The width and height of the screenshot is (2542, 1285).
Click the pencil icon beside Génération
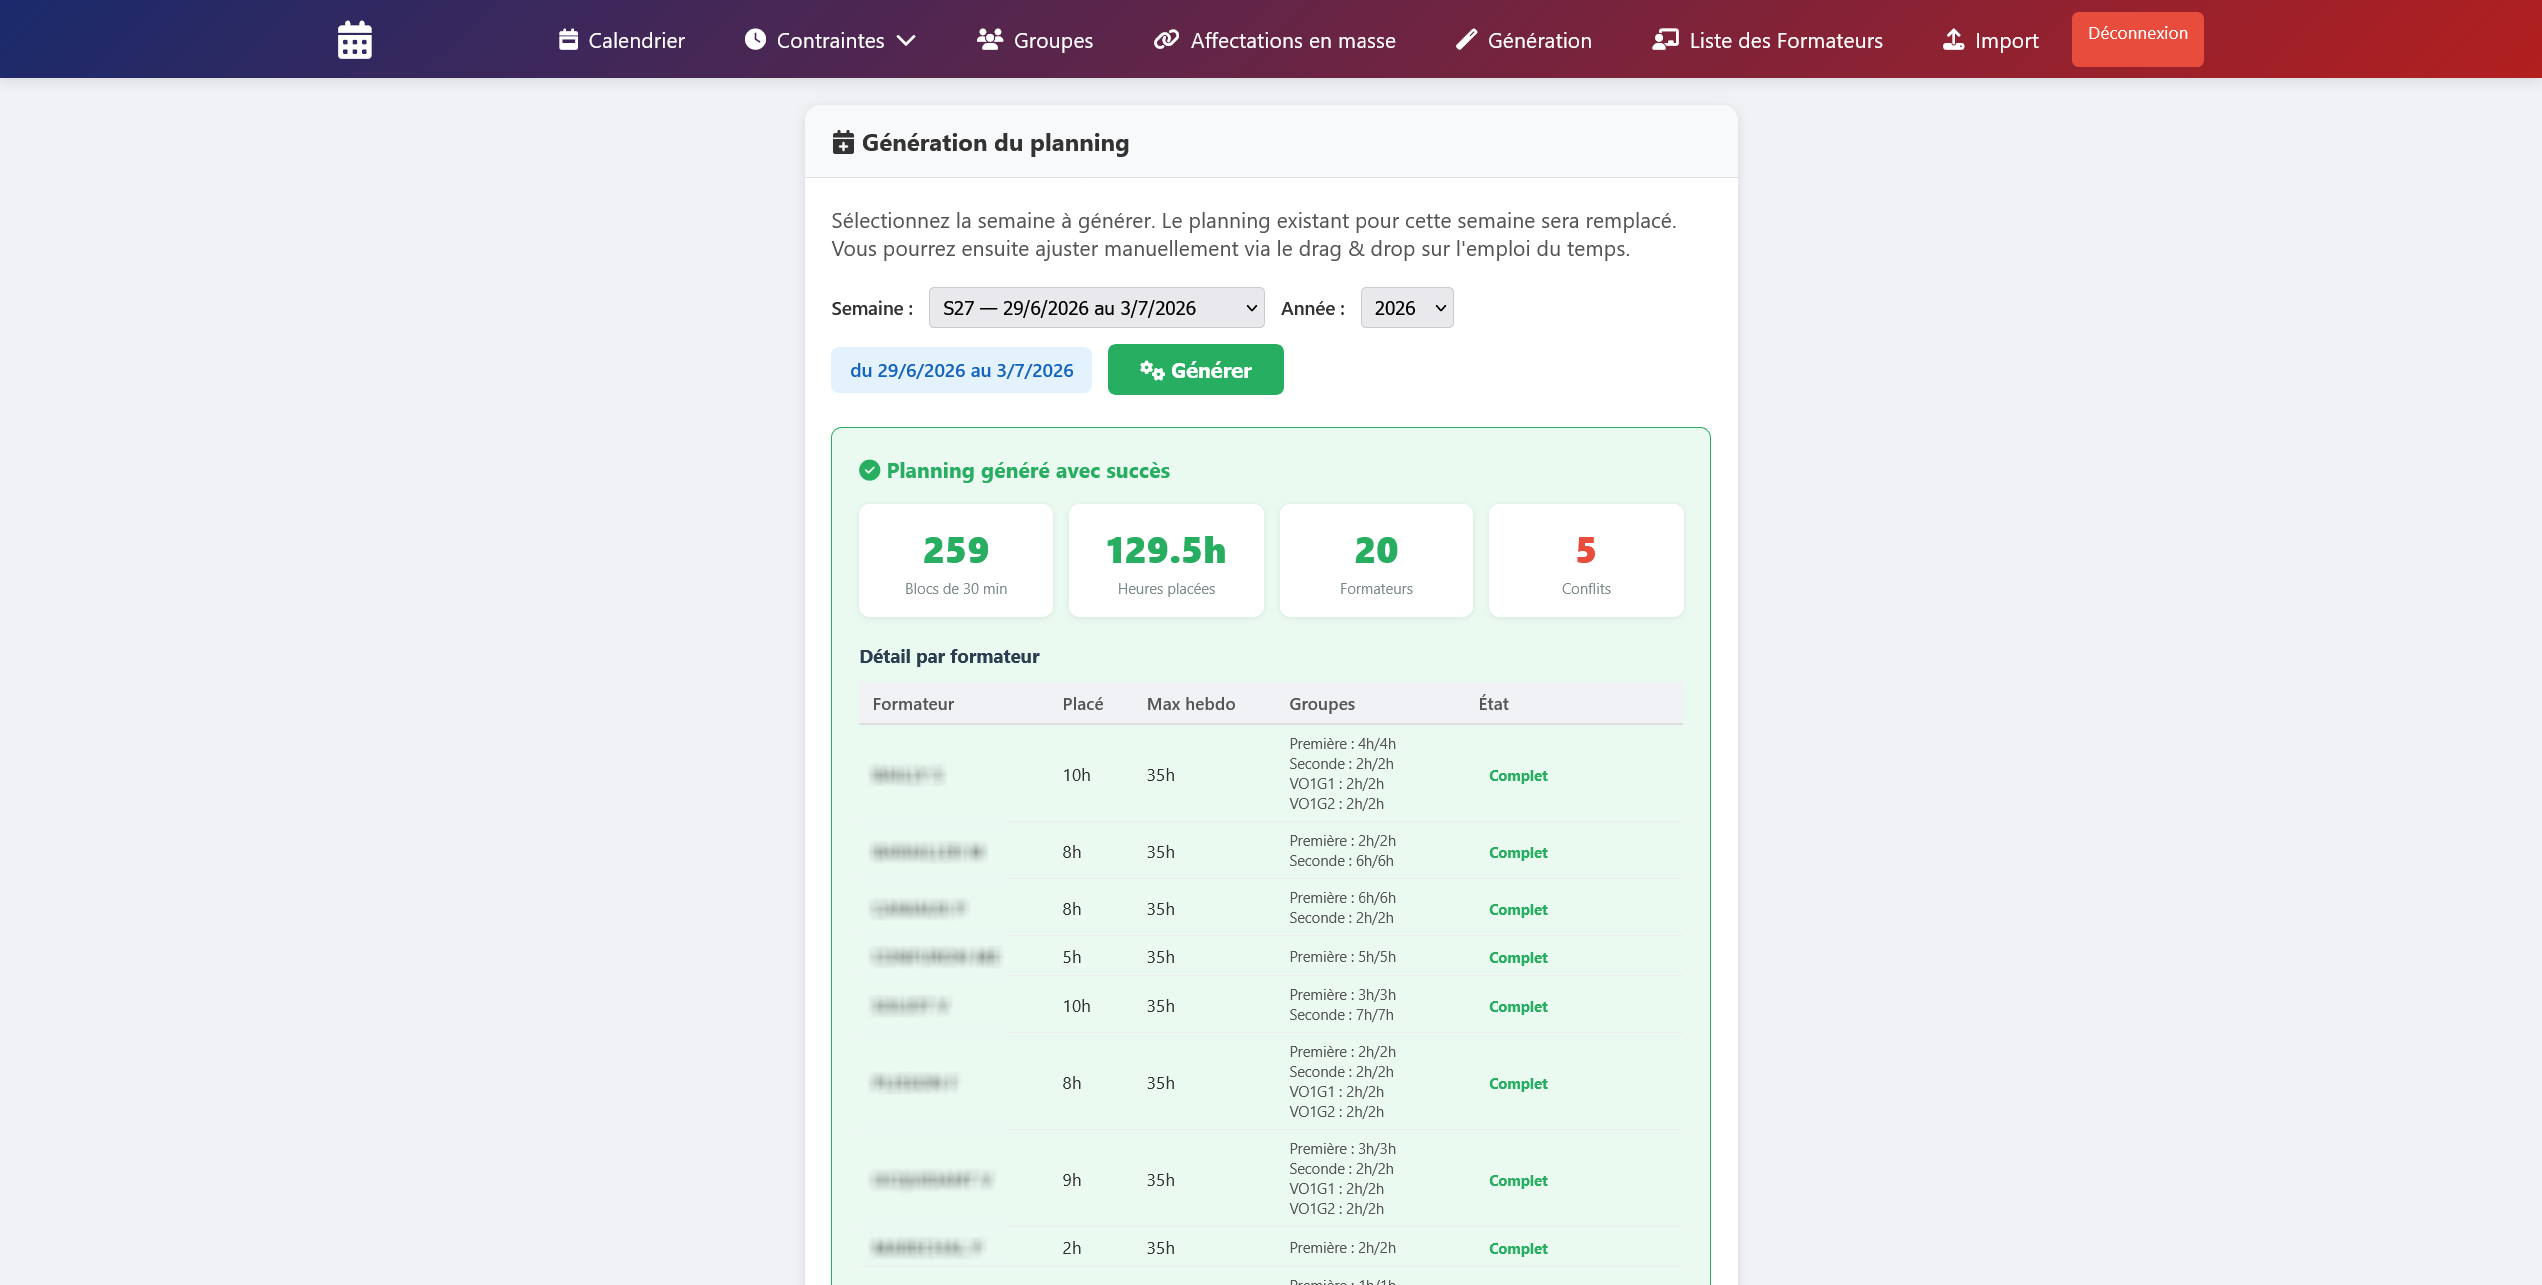click(x=1466, y=40)
